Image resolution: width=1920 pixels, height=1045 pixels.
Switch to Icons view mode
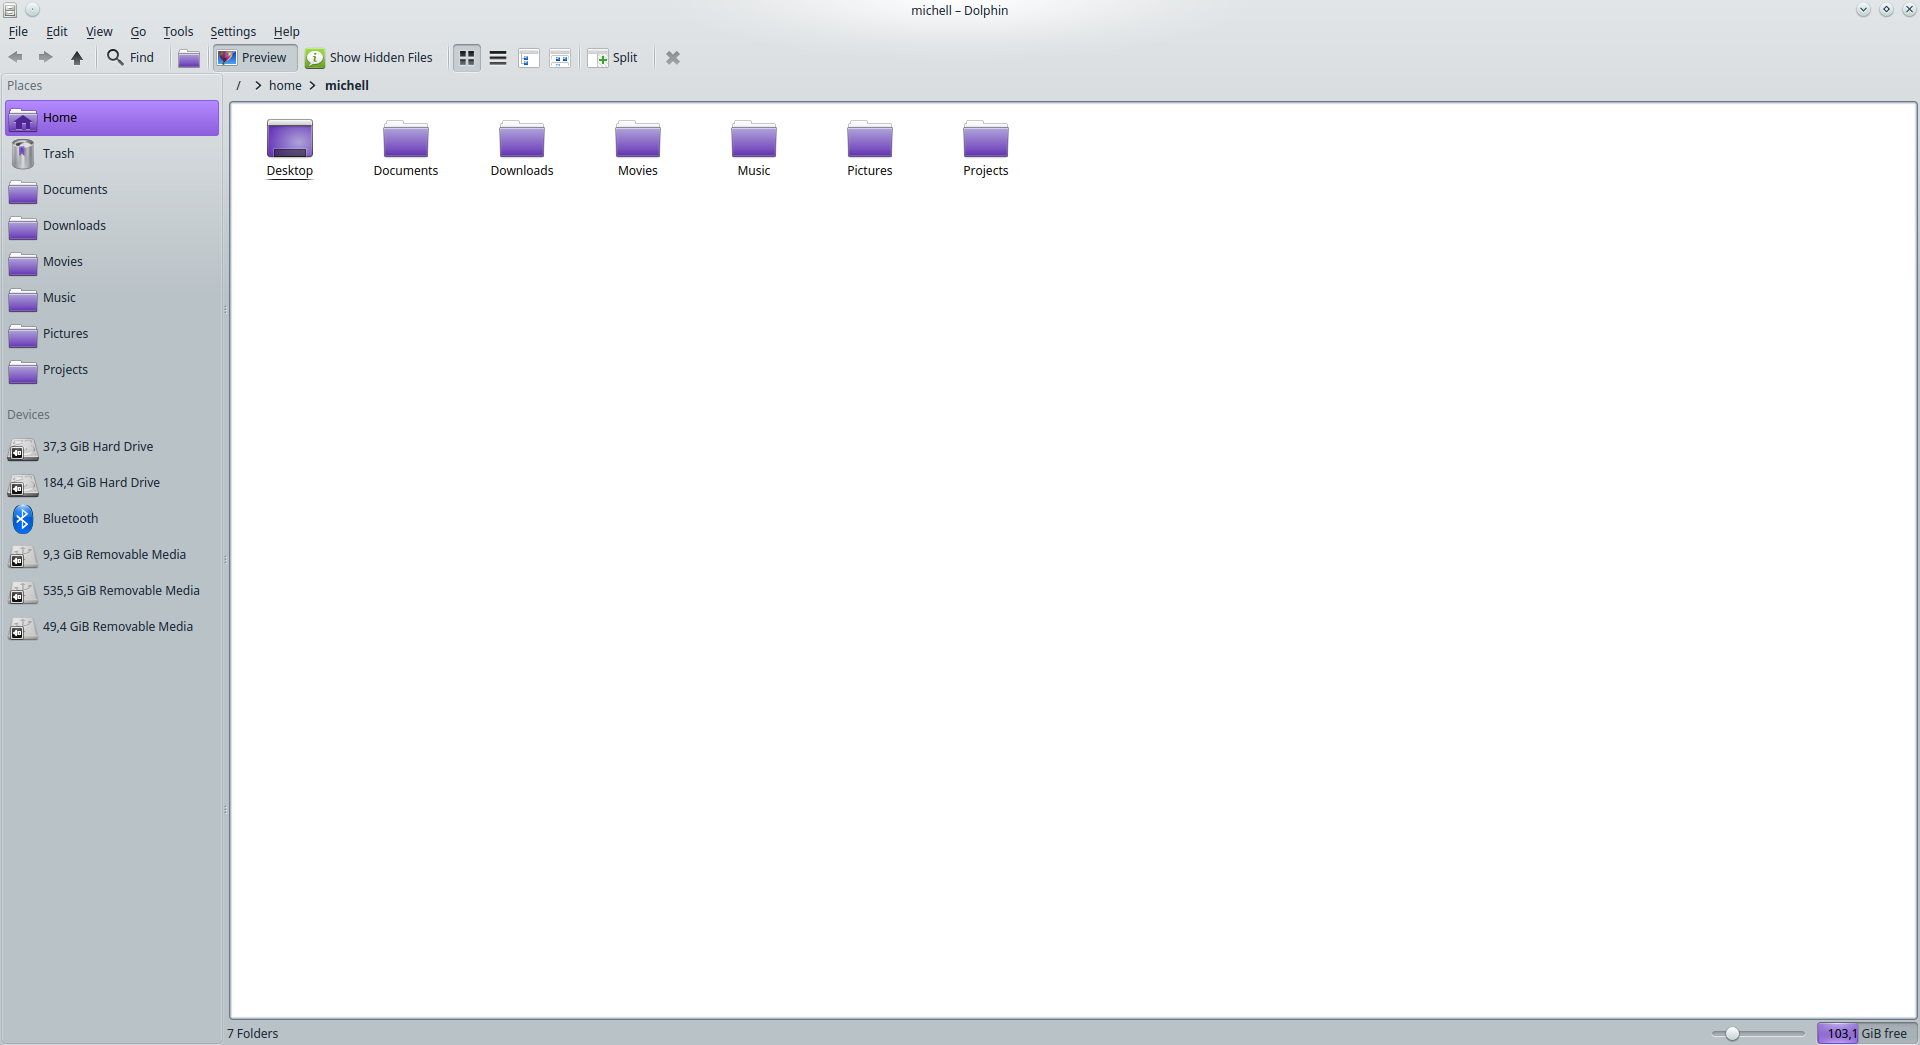click(x=467, y=58)
